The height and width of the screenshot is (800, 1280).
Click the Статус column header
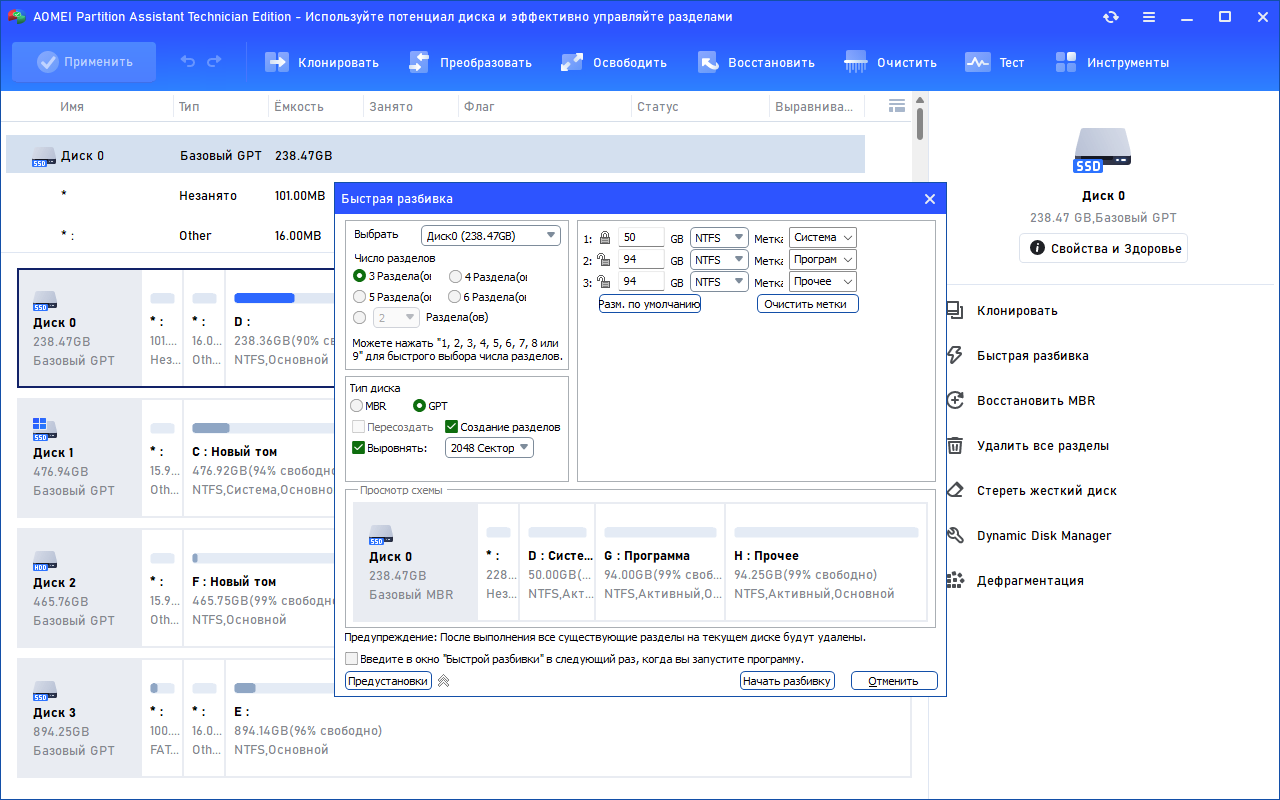[657, 106]
